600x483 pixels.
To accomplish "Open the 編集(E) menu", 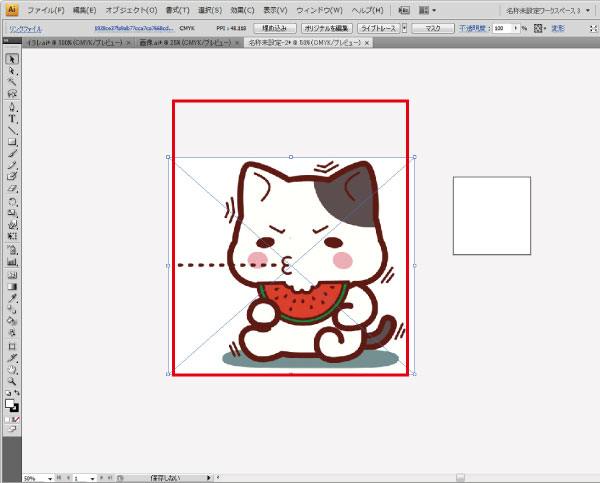I will [x=84, y=10].
